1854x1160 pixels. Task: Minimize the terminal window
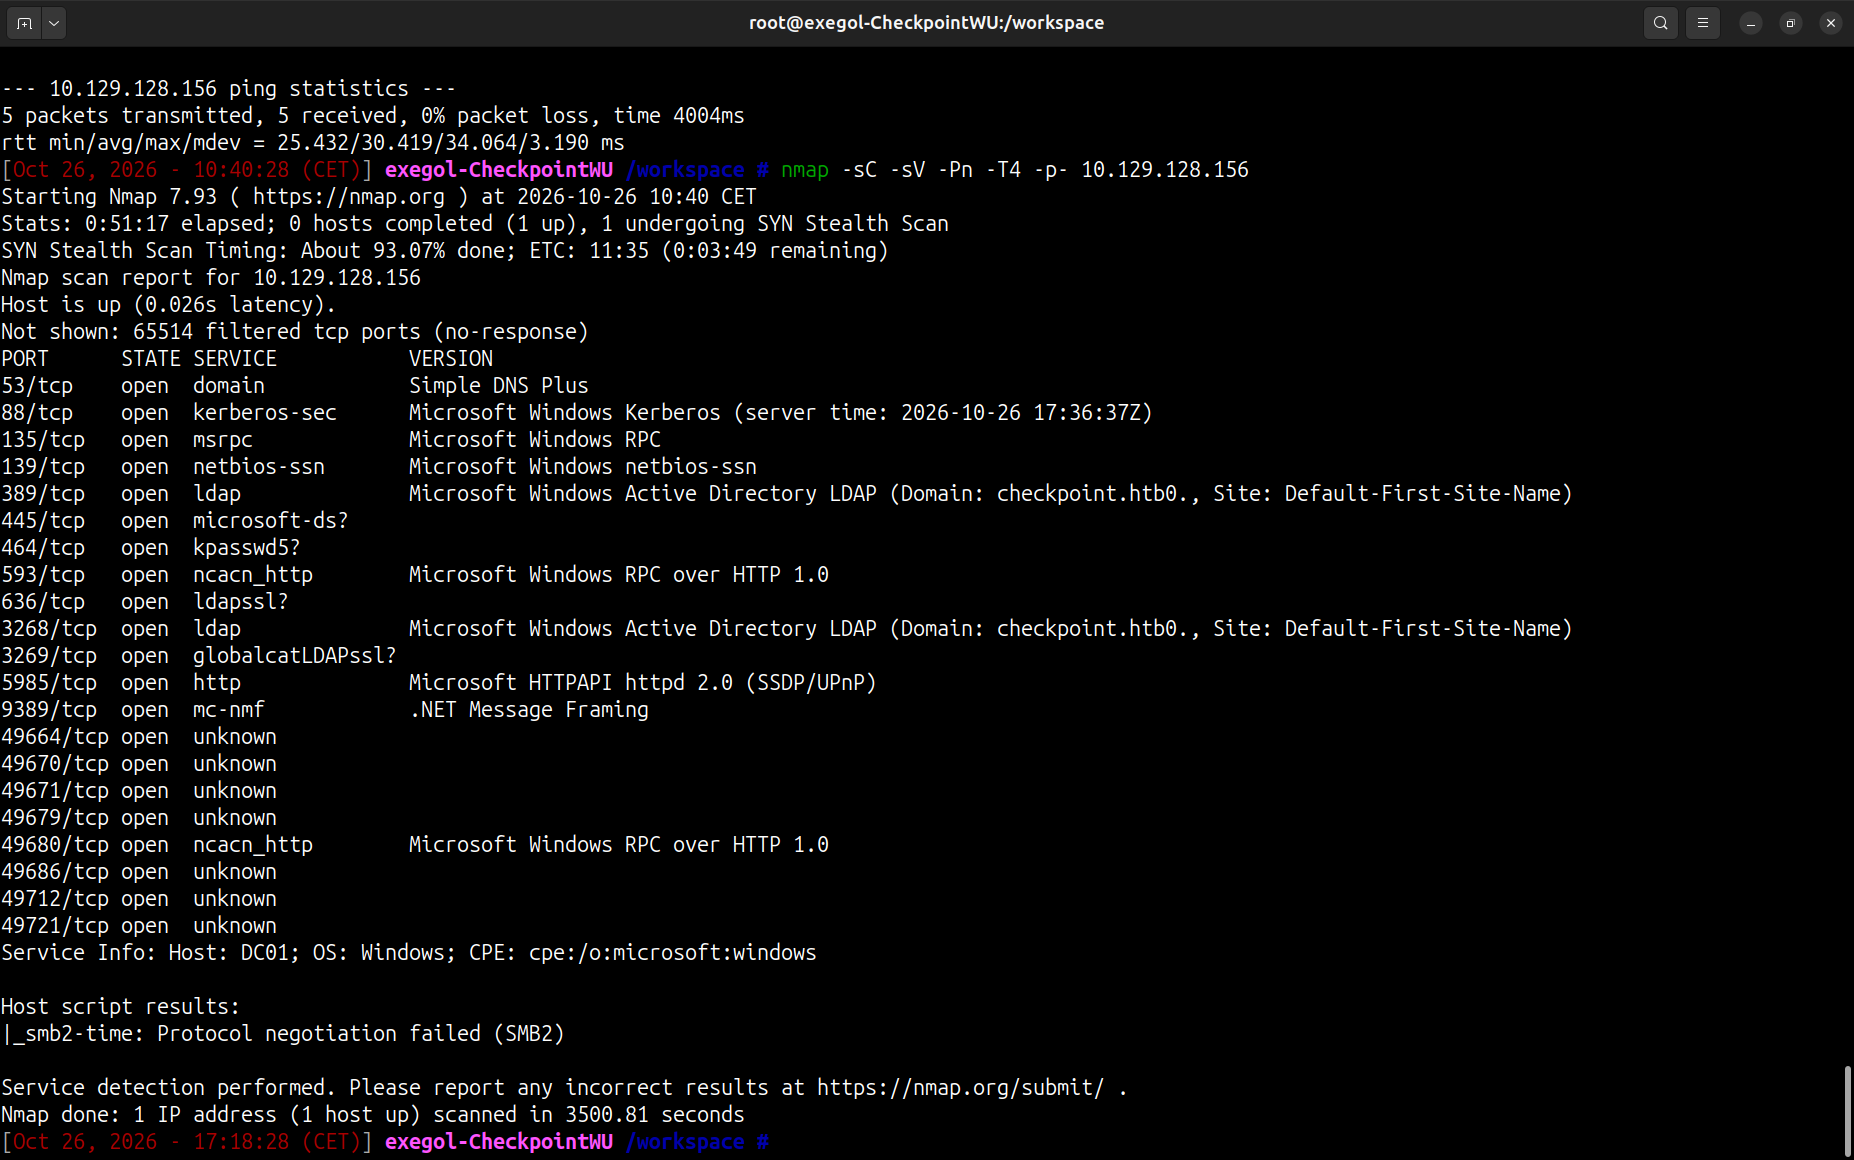point(1751,23)
